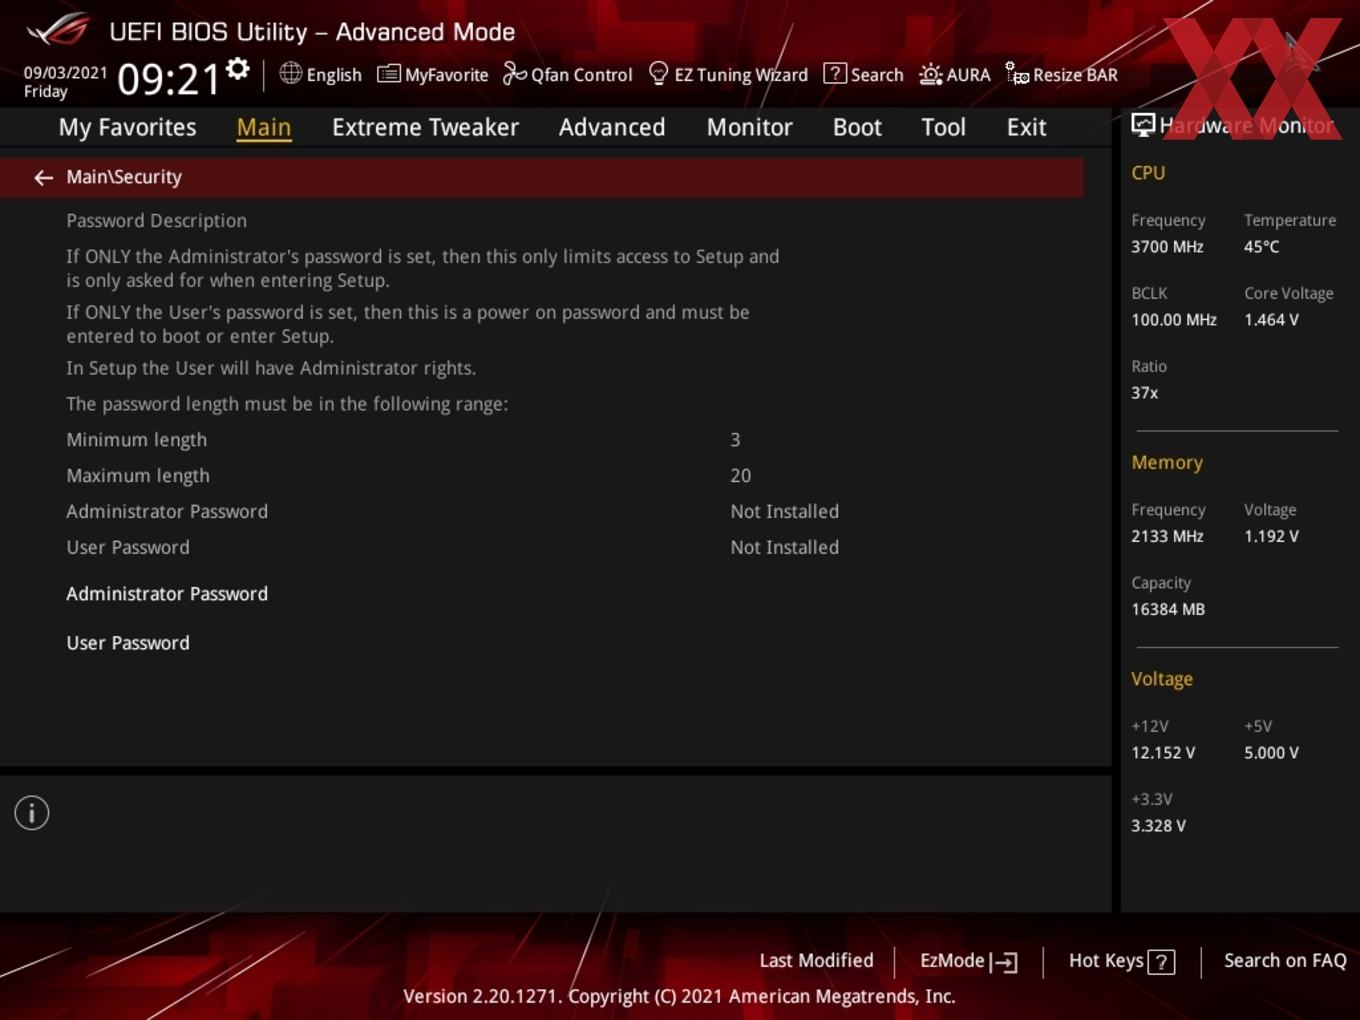
Task: Click the Maximum length label
Action: 138,476
